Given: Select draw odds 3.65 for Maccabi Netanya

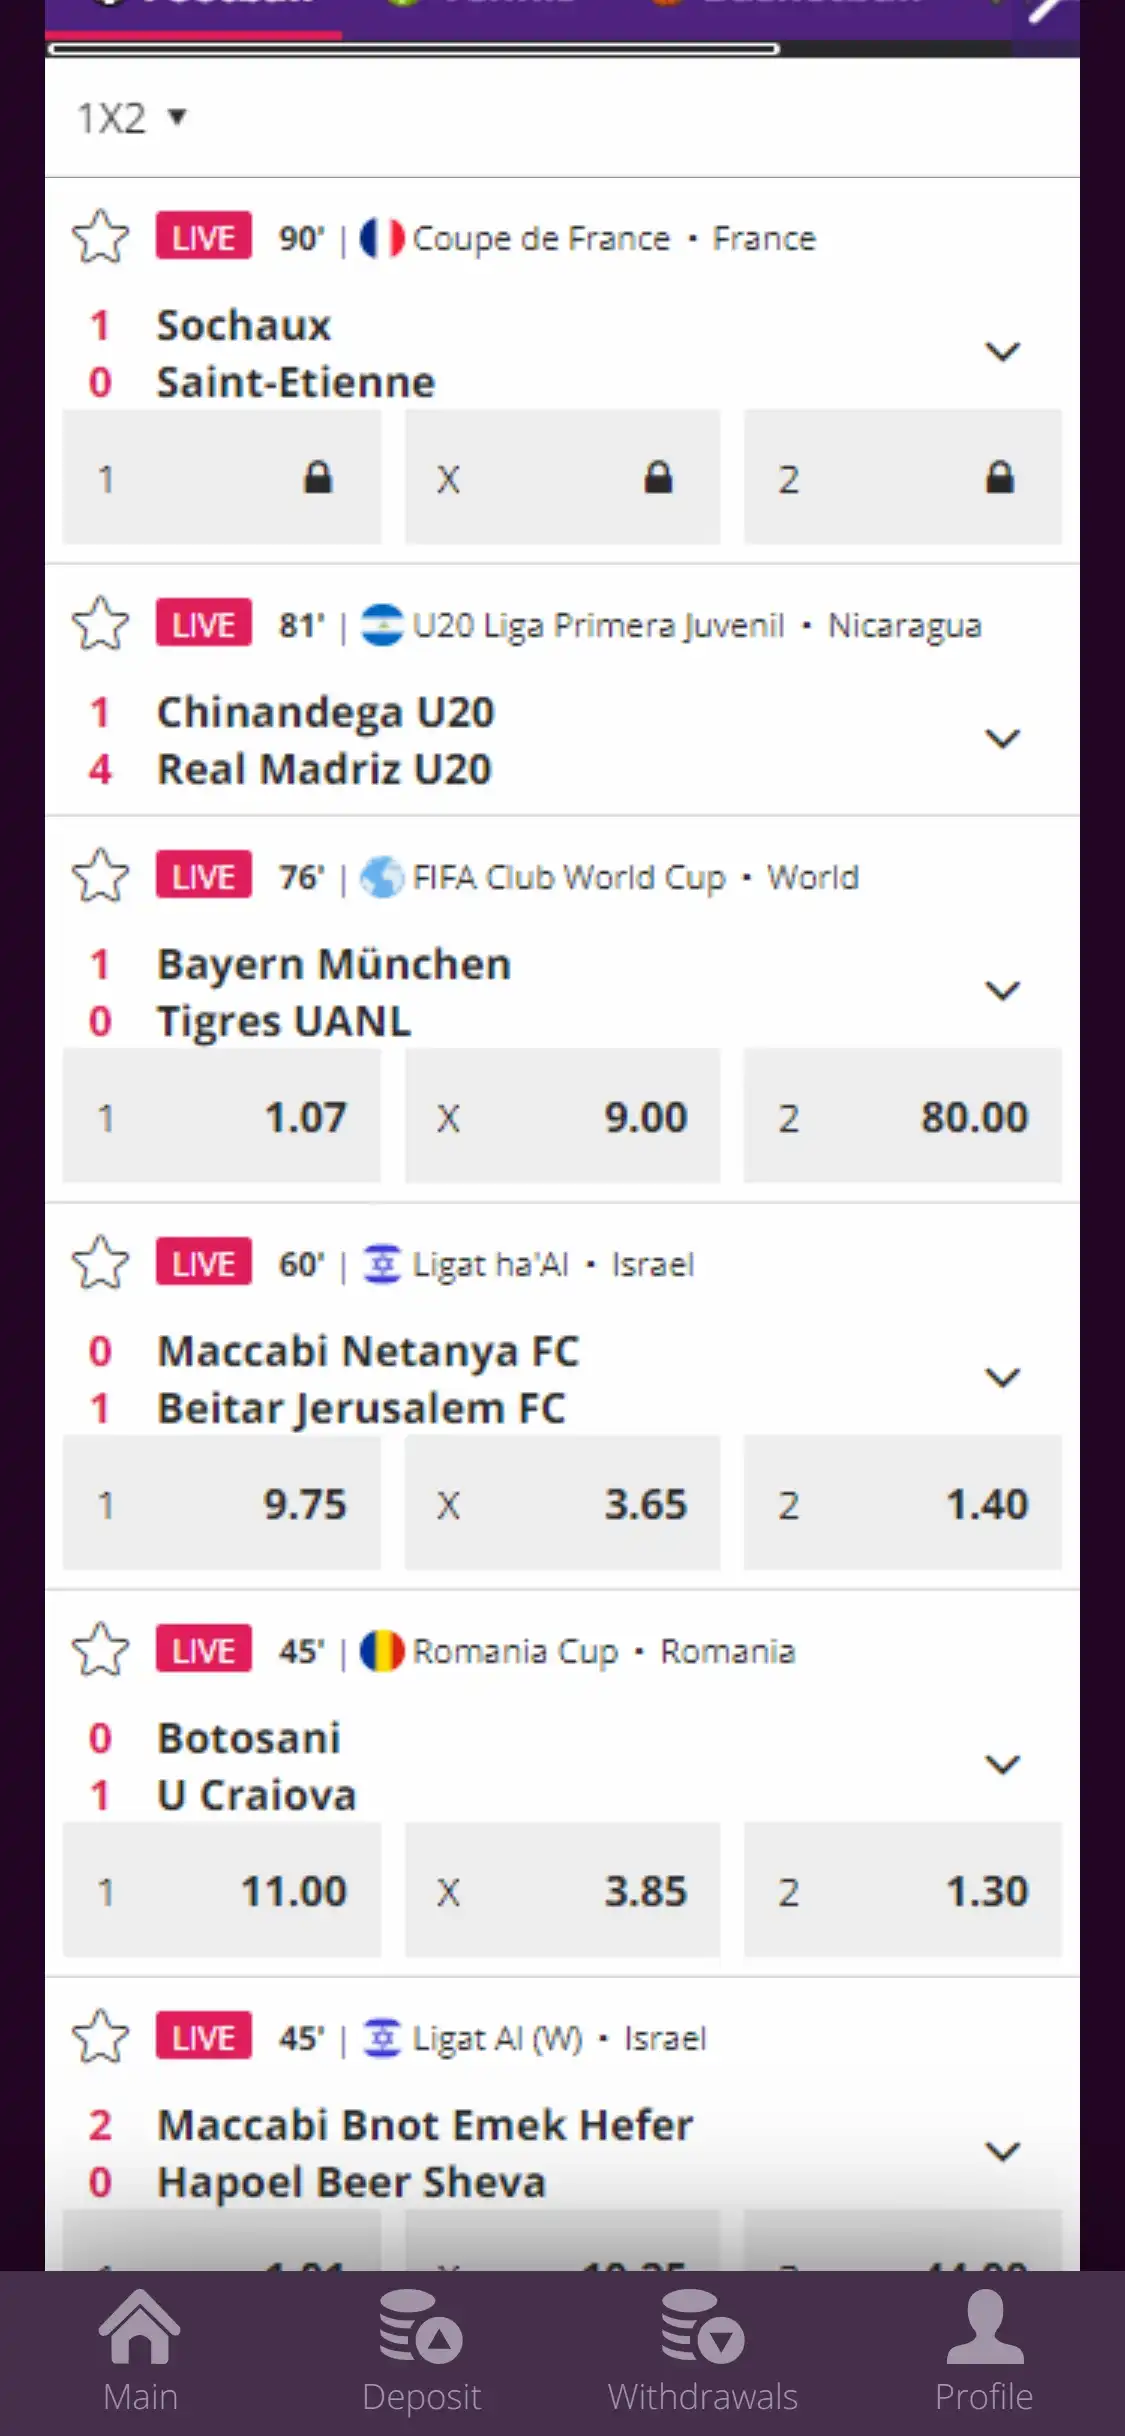Looking at the screenshot, I should coord(562,1504).
